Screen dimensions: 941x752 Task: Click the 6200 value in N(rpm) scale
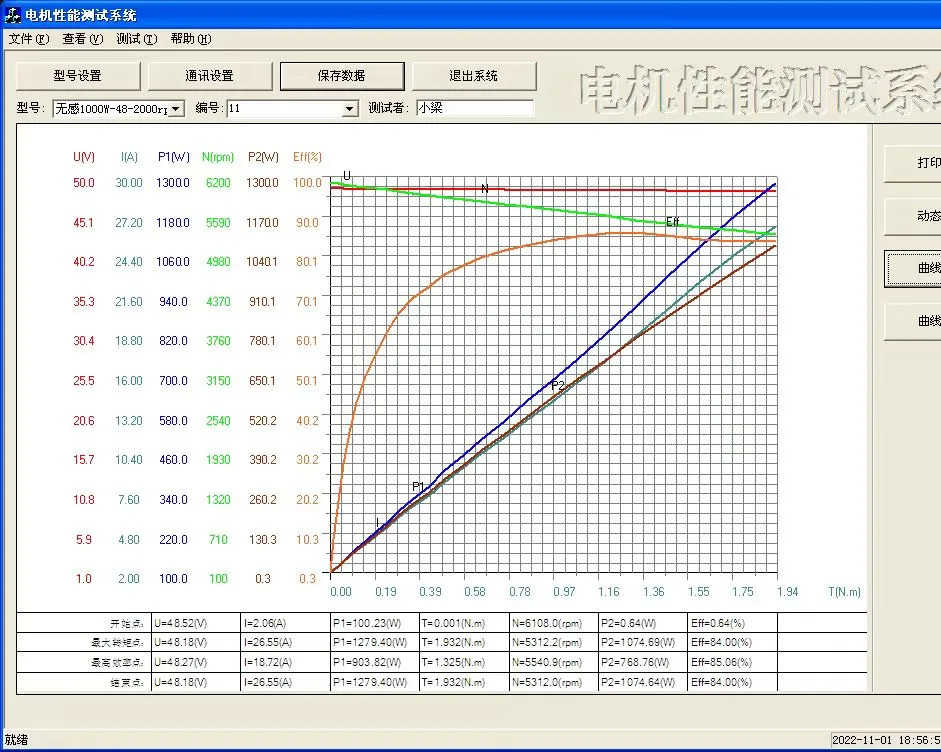point(218,183)
